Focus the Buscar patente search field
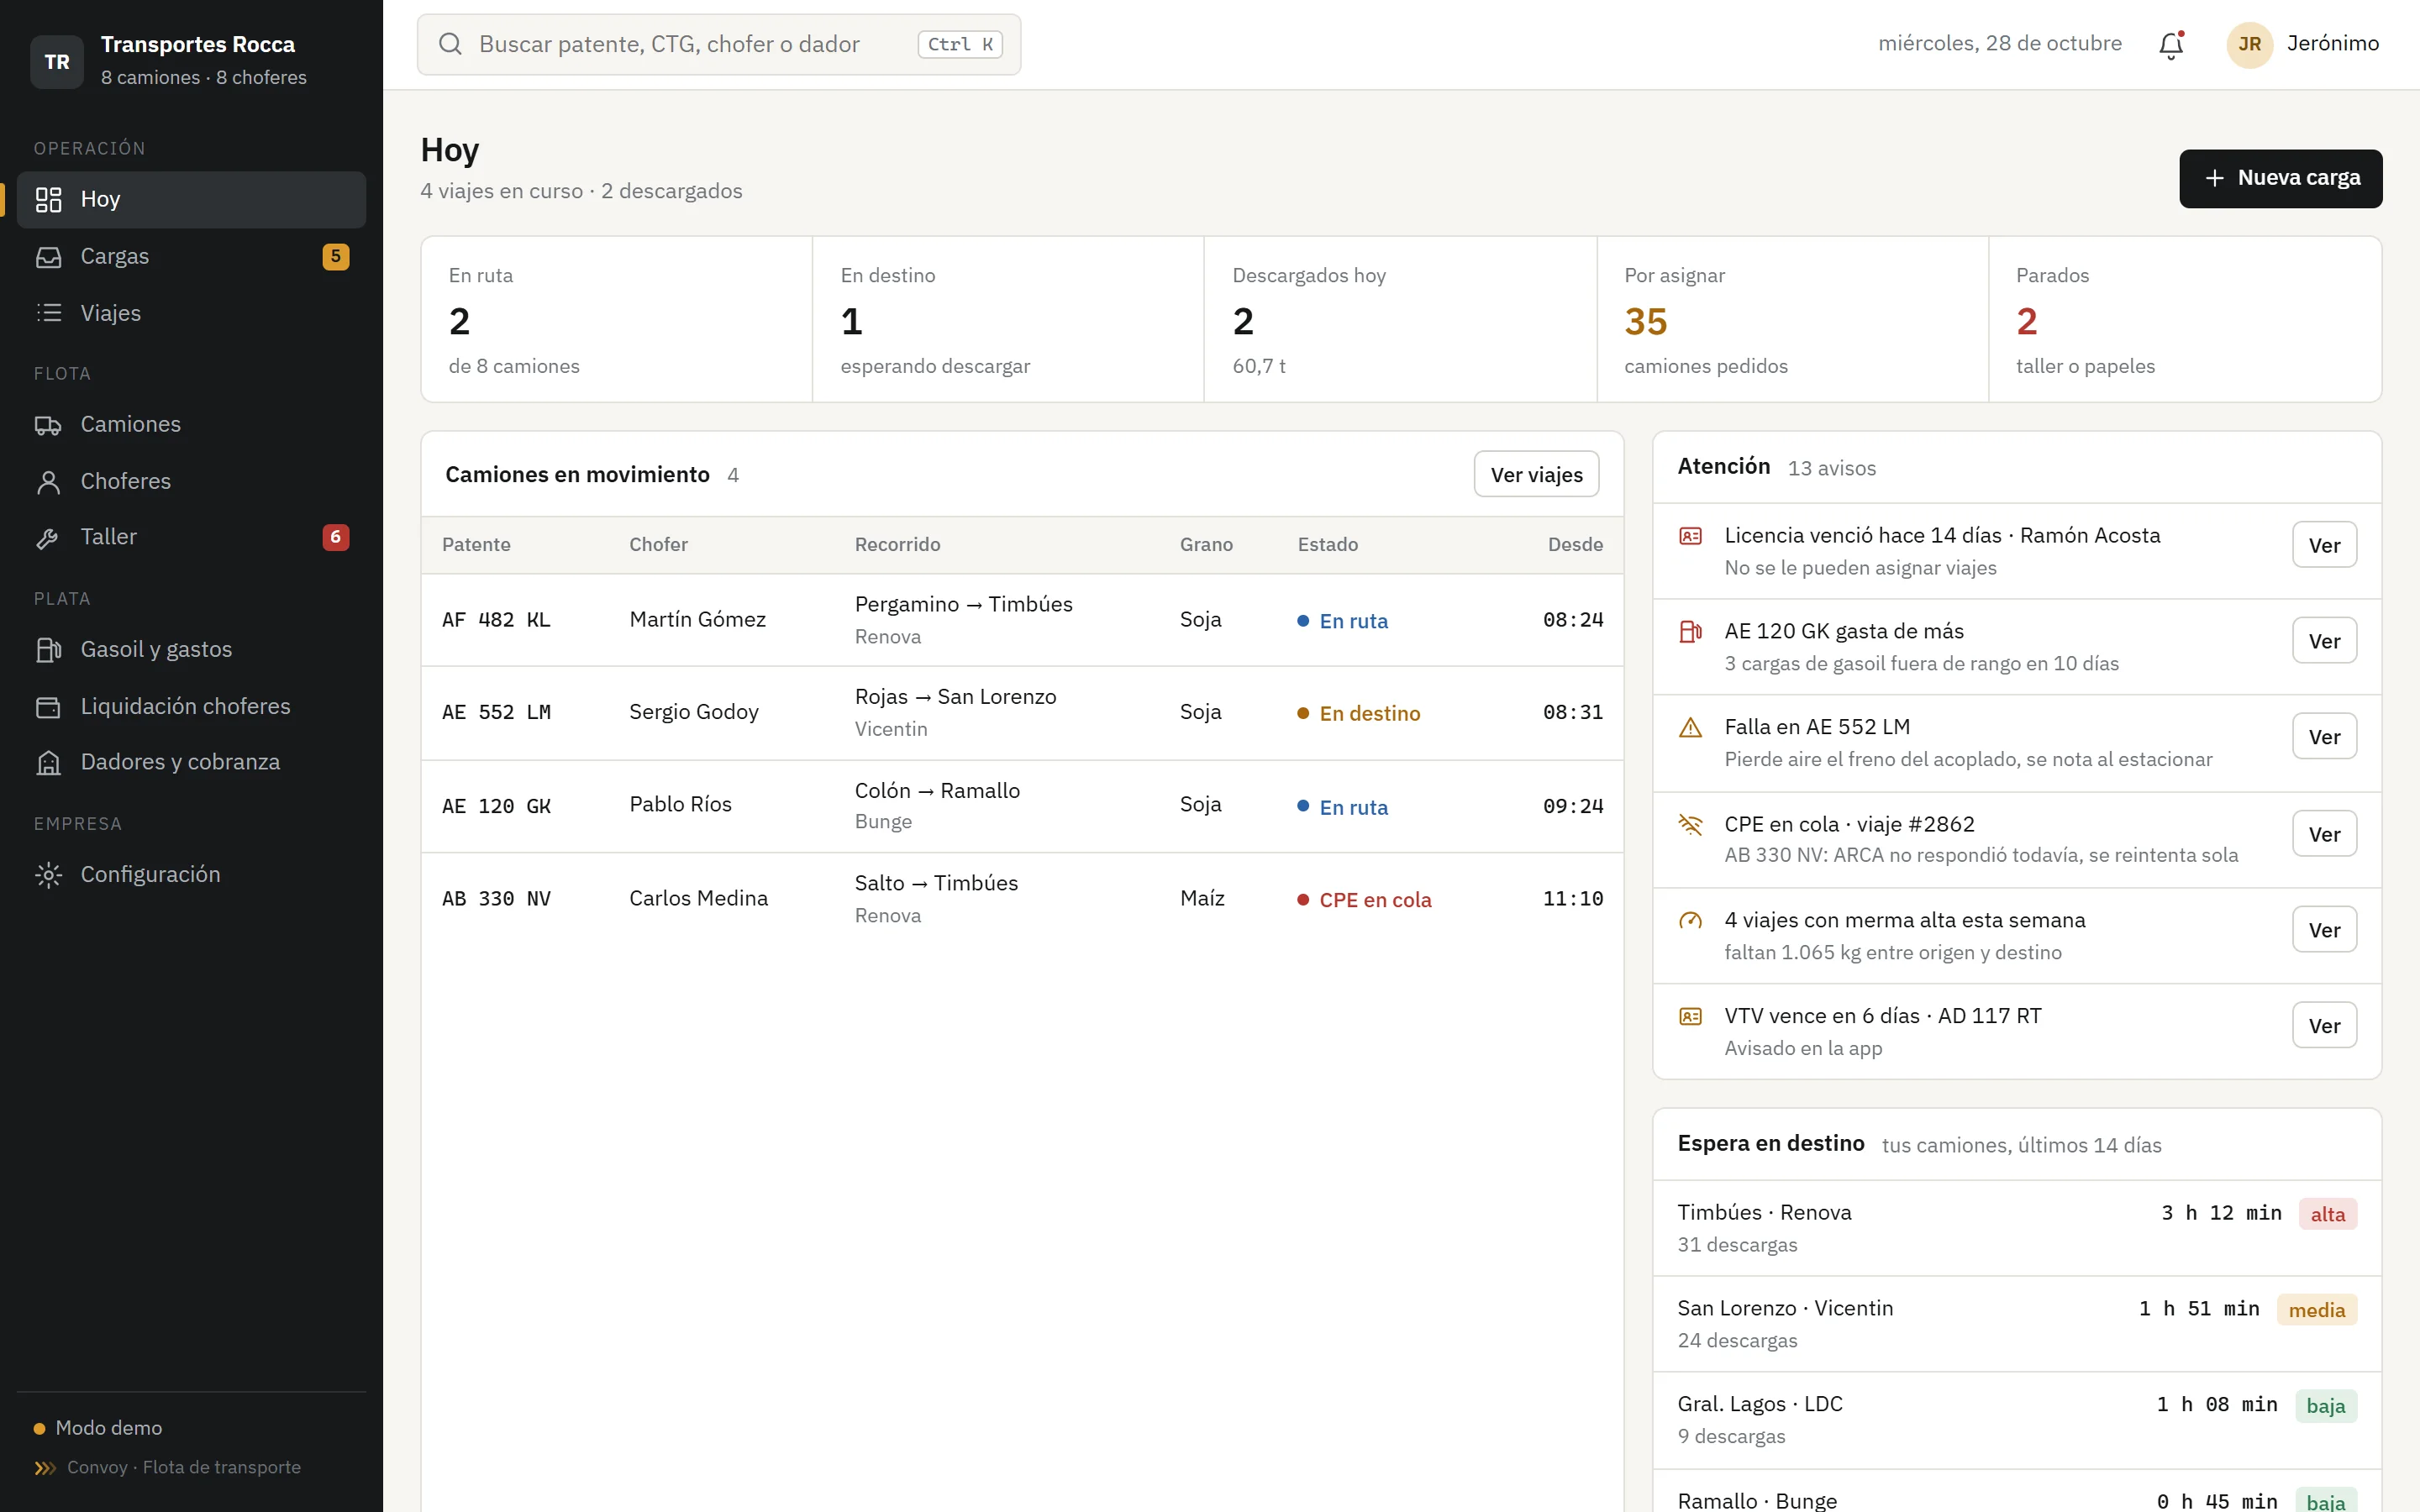 click(x=719, y=44)
